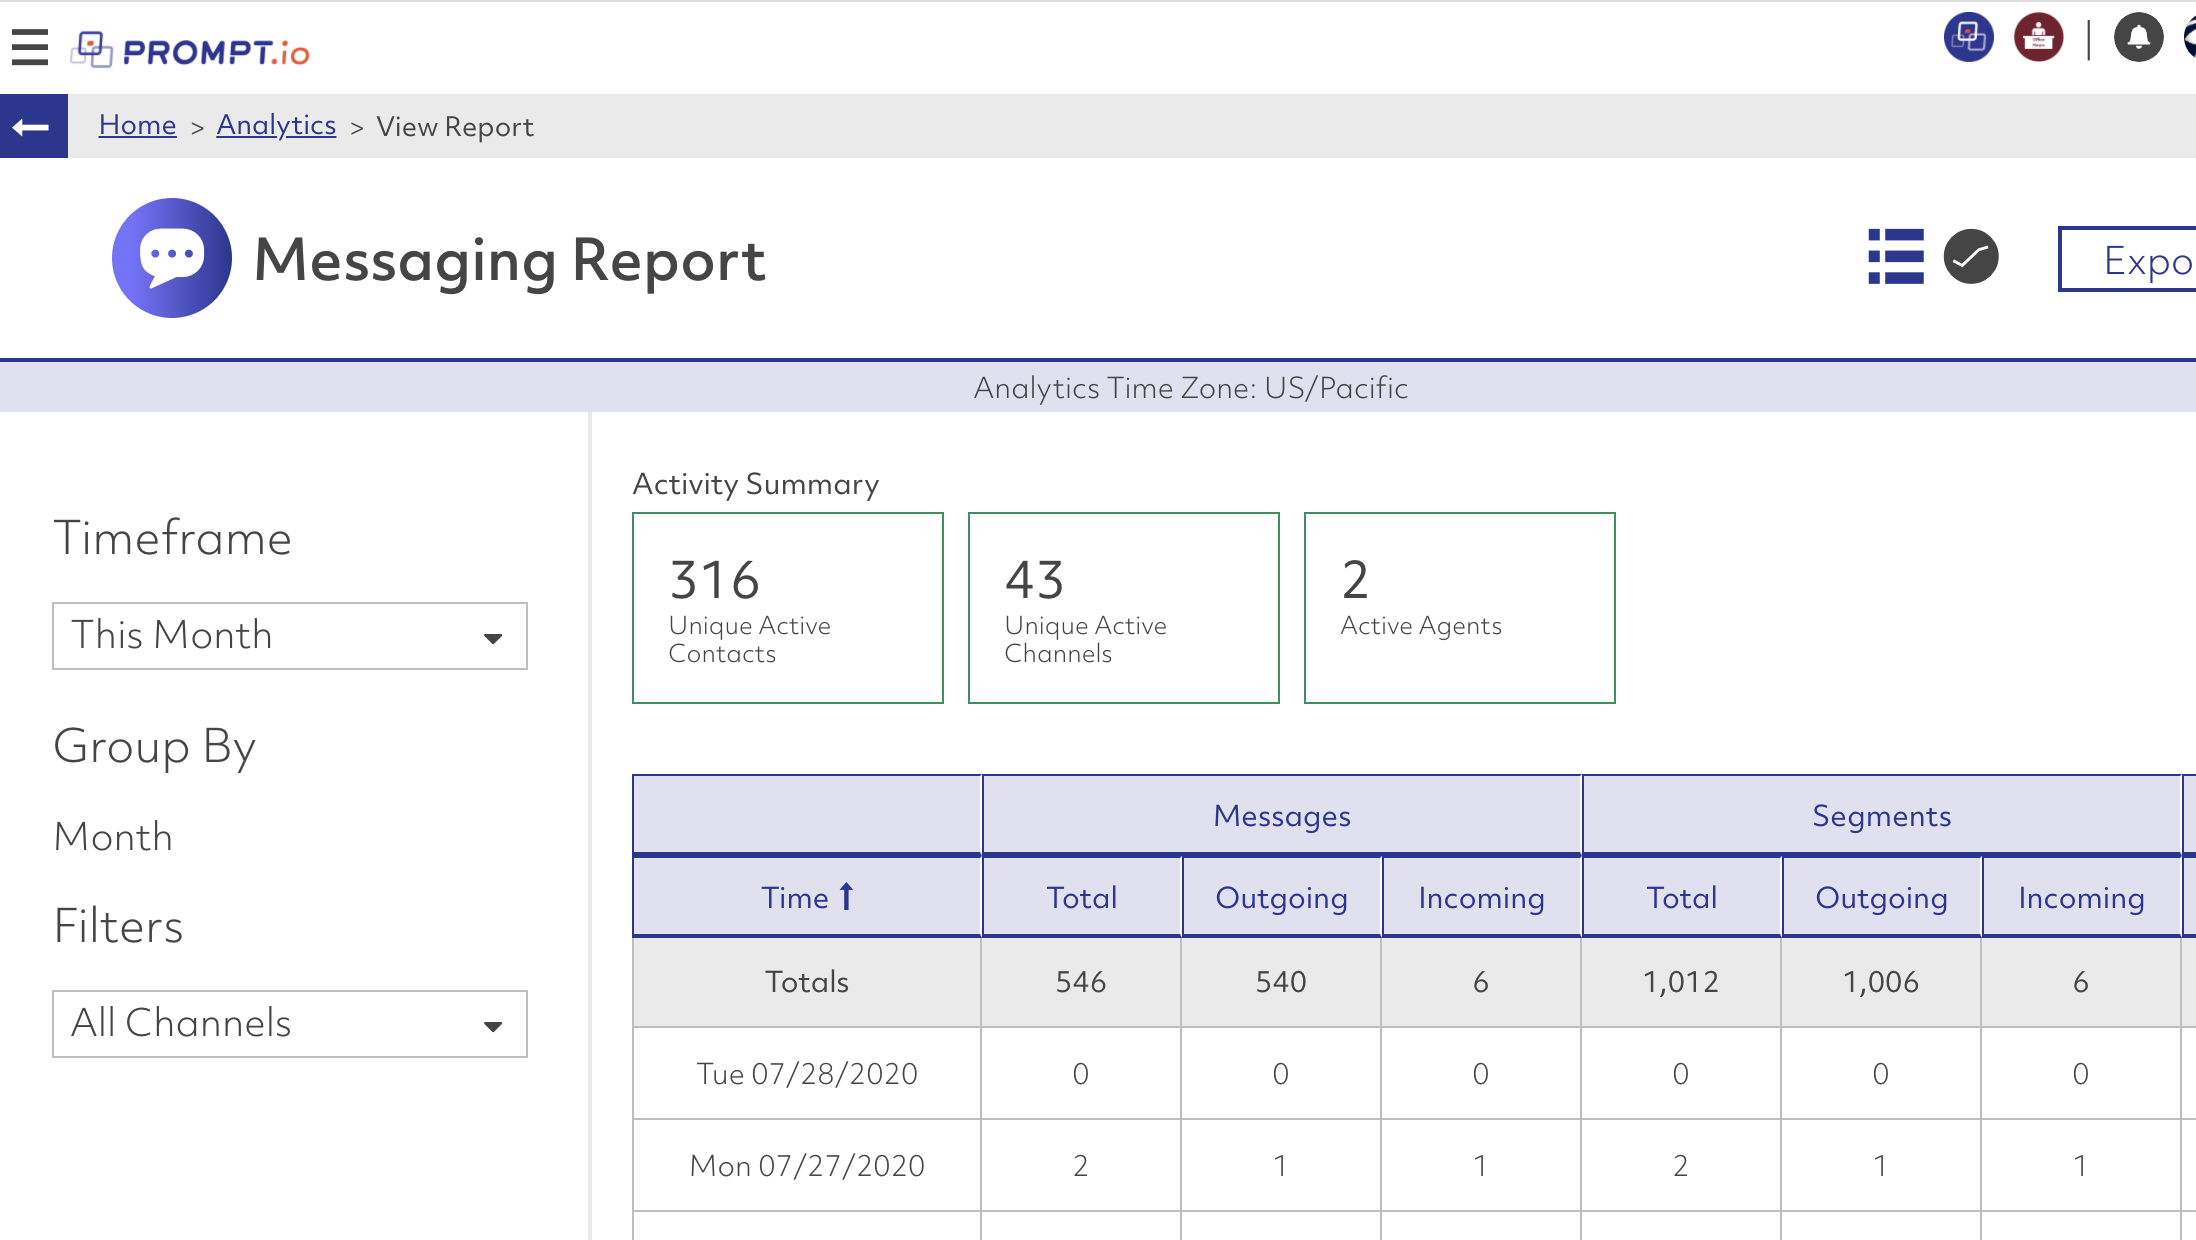The width and height of the screenshot is (2196, 1240).
Task: Select the 2 Active Agents card
Action: [1460, 608]
